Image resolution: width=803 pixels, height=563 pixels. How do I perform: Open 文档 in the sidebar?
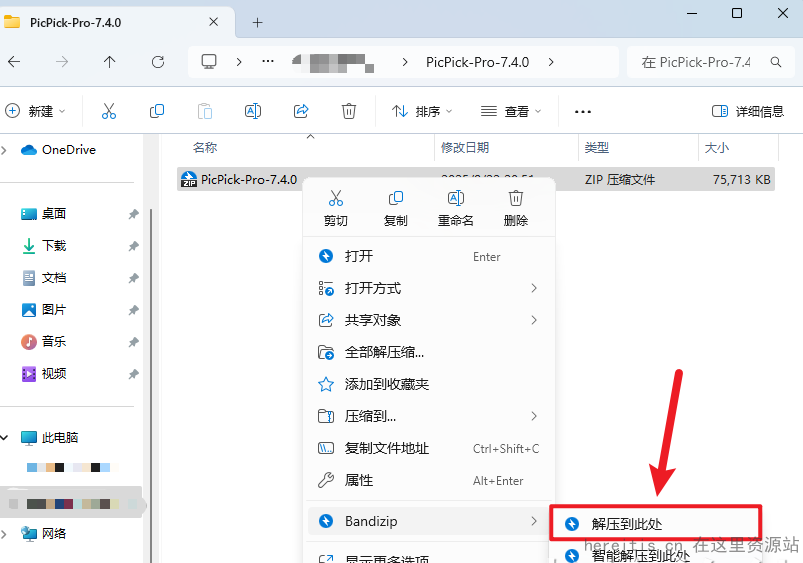click(44, 278)
